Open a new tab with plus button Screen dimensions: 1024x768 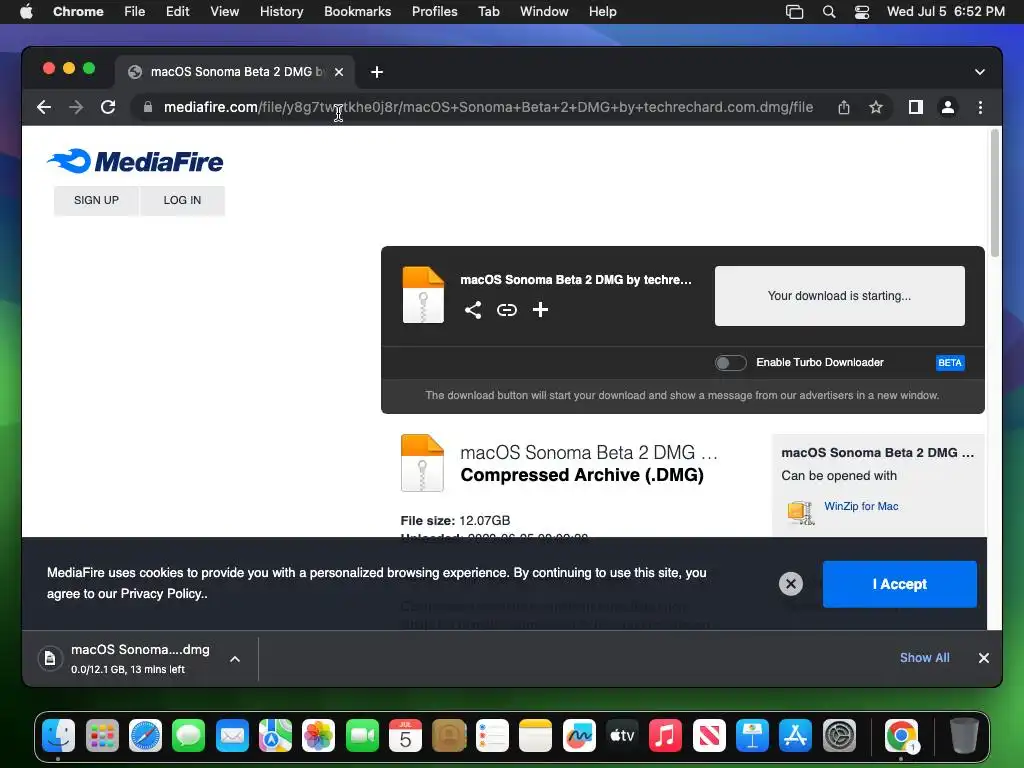[377, 72]
